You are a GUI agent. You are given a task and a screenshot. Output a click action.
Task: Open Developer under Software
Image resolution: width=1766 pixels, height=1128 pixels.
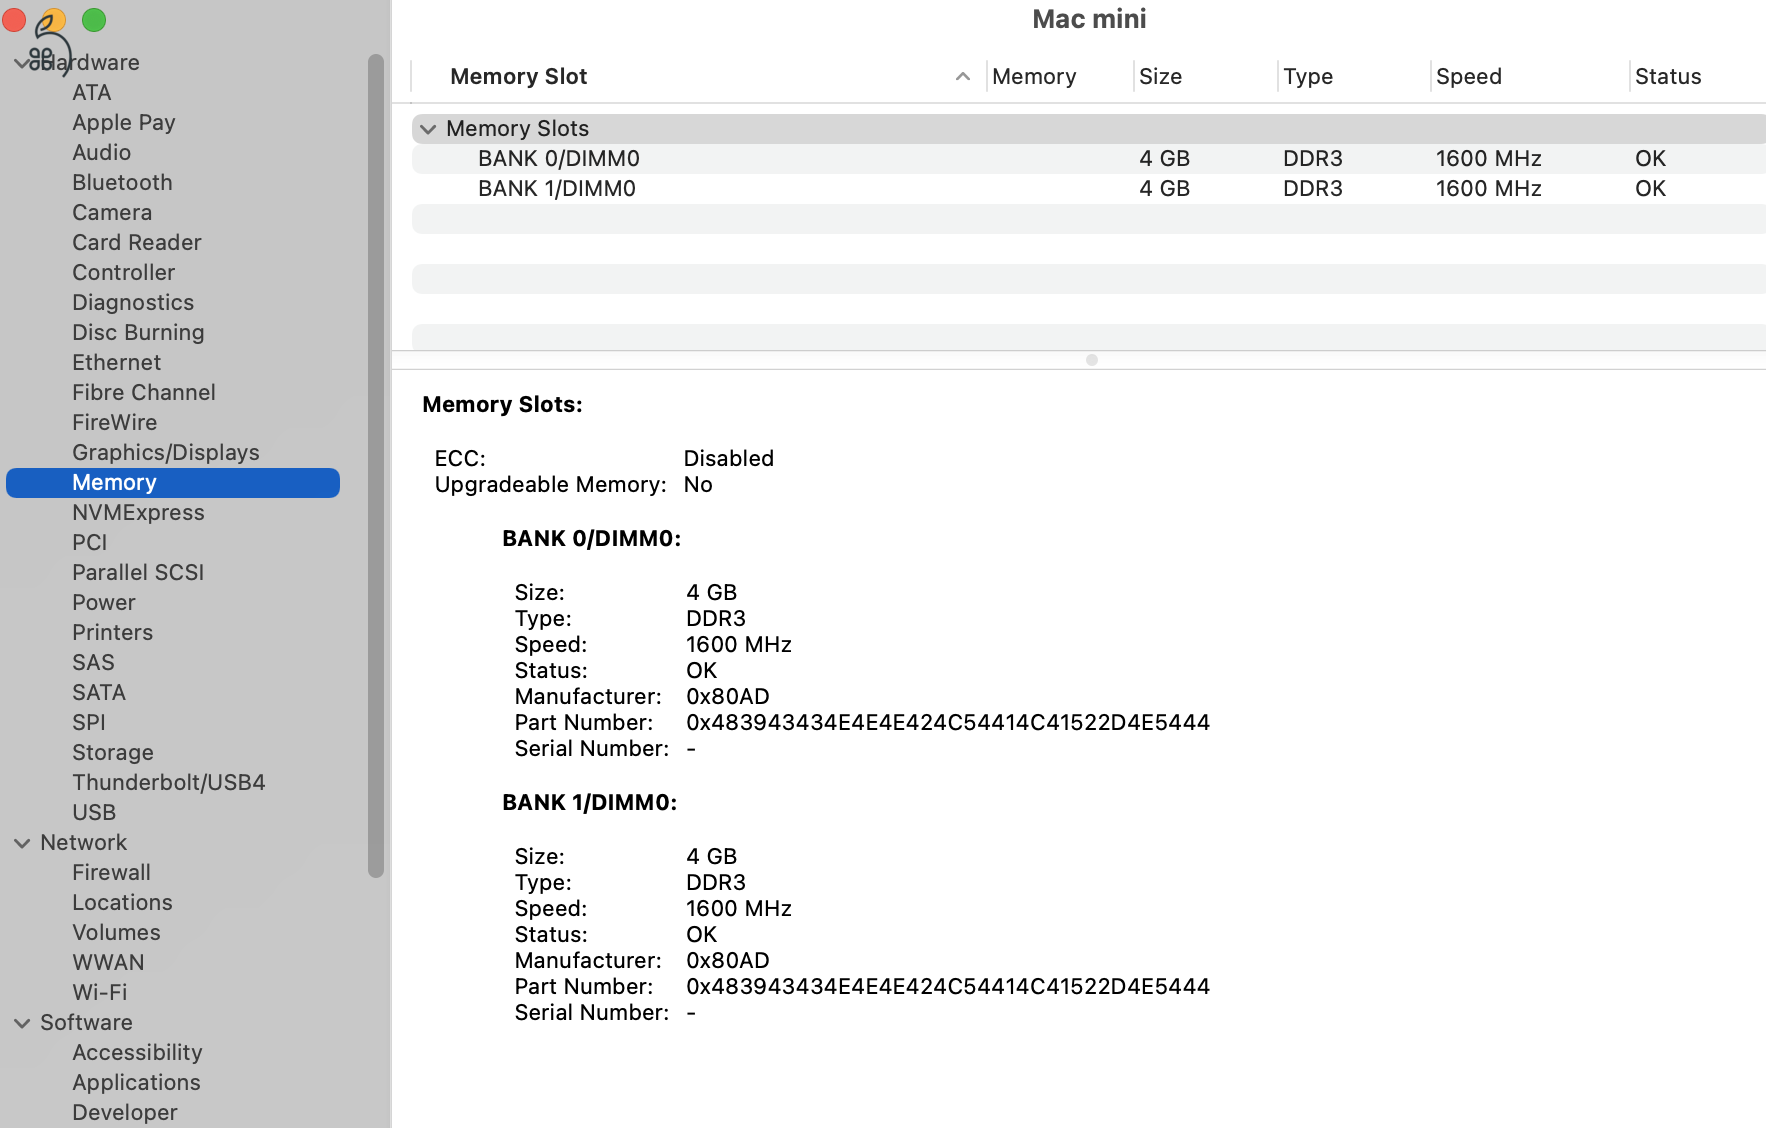coord(124,1113)
